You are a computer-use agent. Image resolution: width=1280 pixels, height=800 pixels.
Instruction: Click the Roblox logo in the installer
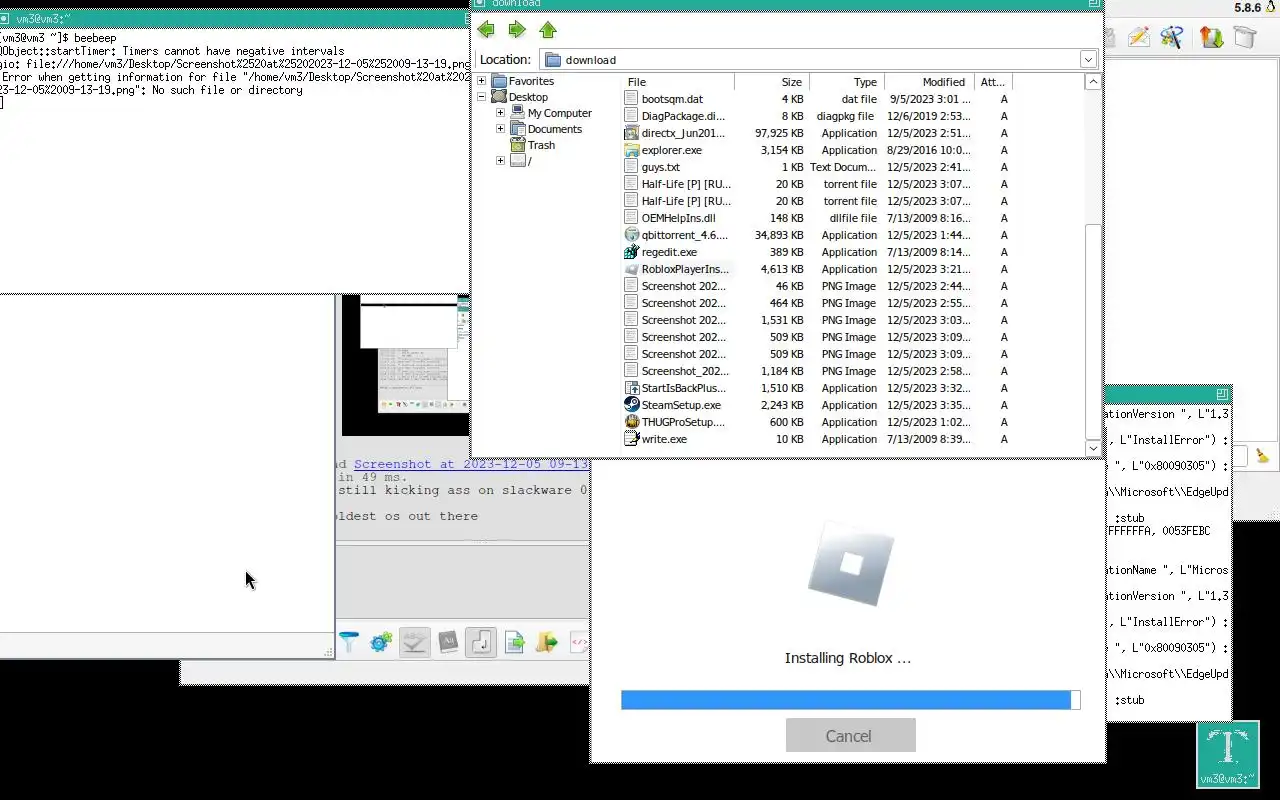[851, 564]
